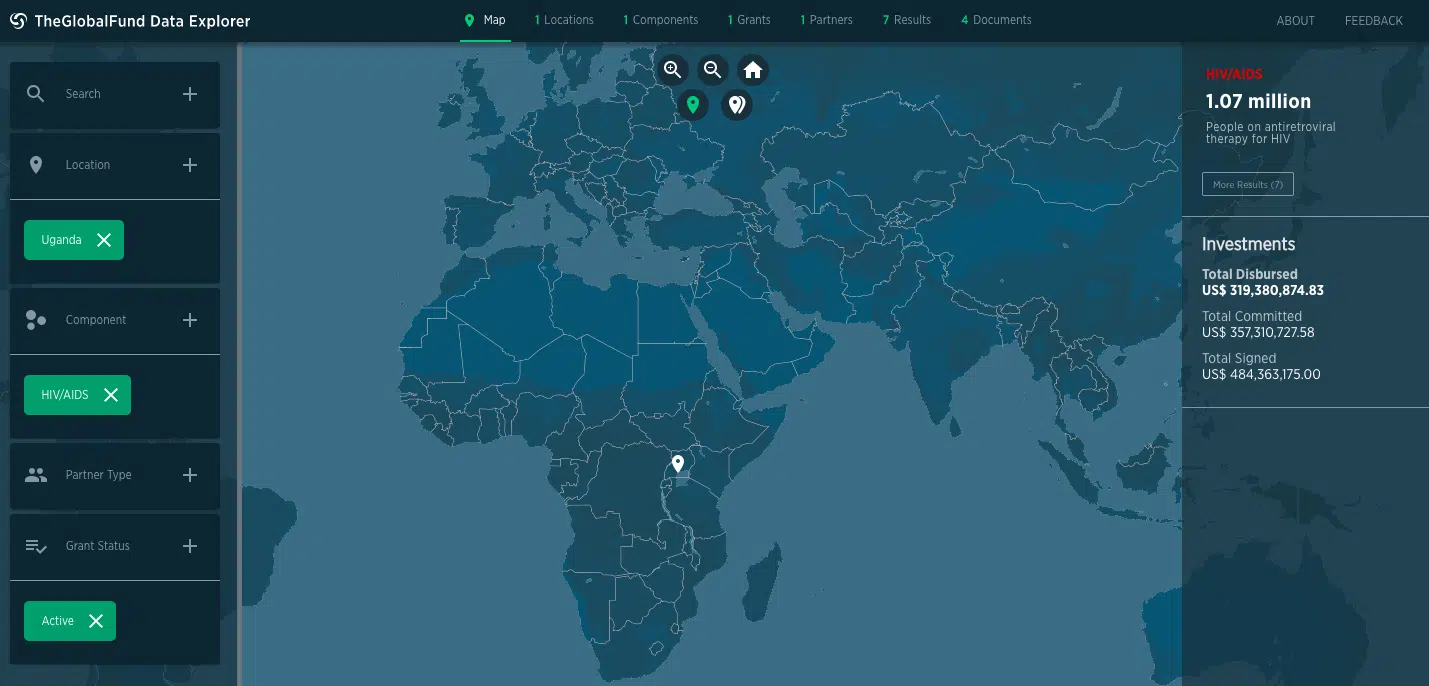Image resolution: width=1429 pixels, height=686 pixels.
Task: Remove the HIV/AIDS component filter
Action: coord(111,395)
